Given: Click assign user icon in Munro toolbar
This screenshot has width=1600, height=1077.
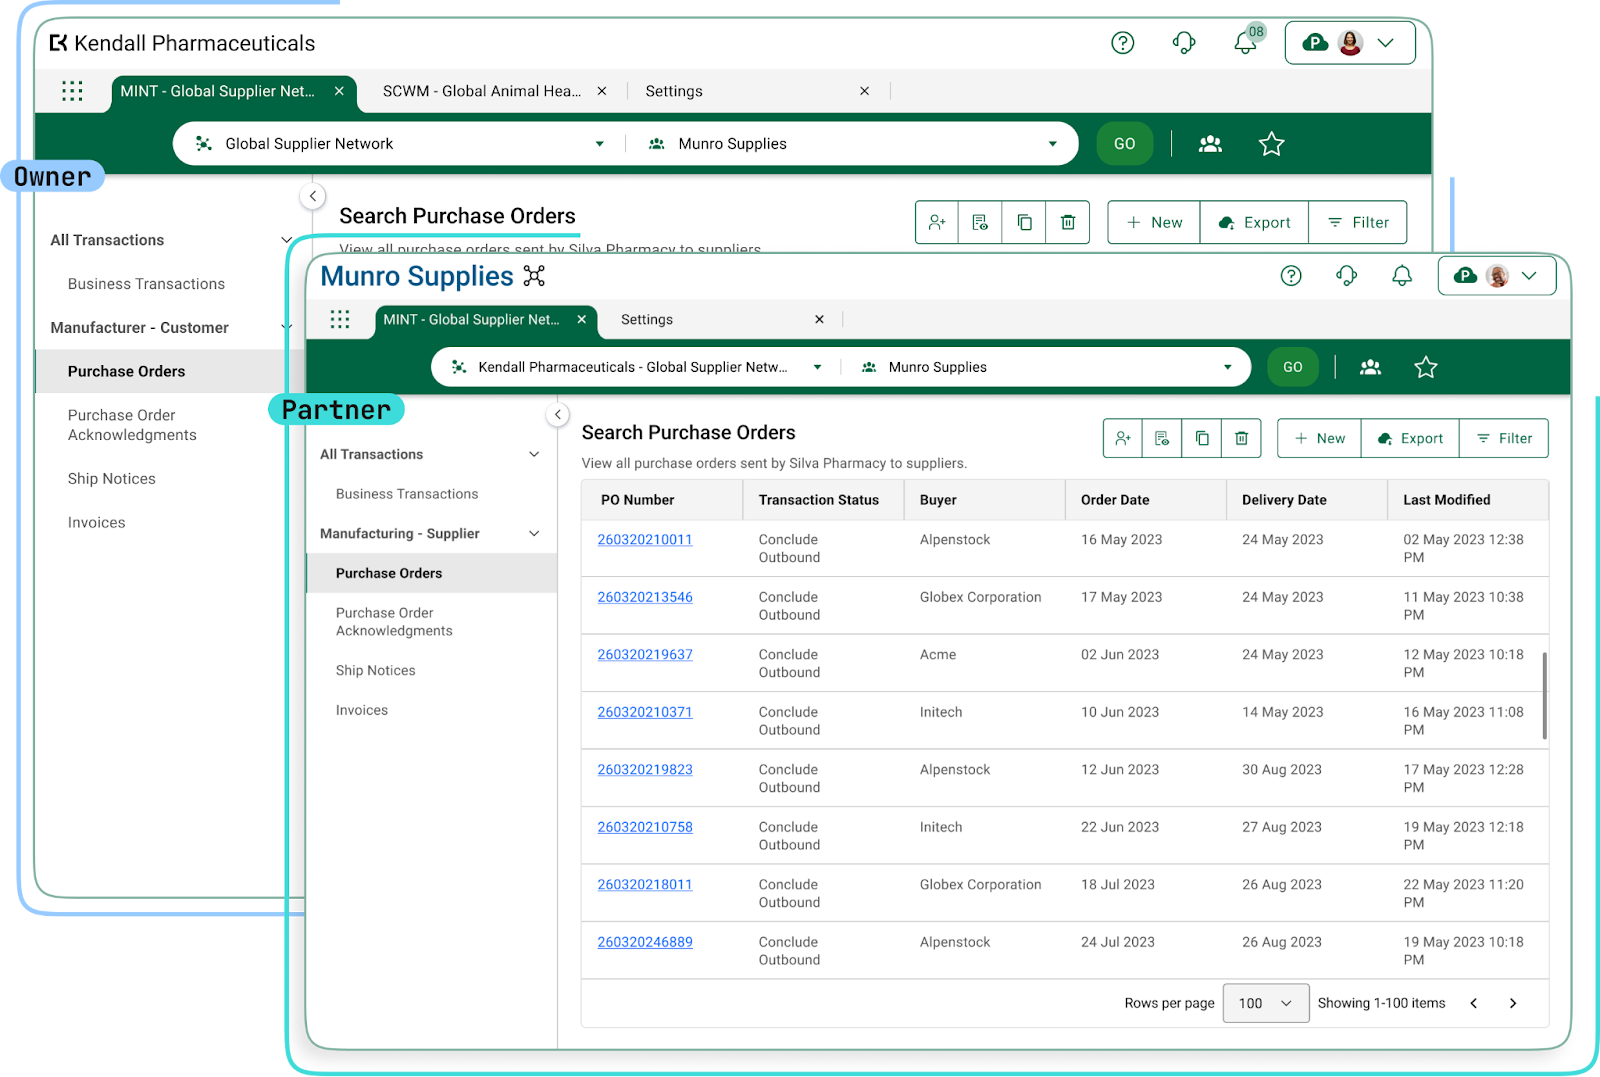Looking at the screenshot, I should pyautogui.click(x=1123, y=438).
